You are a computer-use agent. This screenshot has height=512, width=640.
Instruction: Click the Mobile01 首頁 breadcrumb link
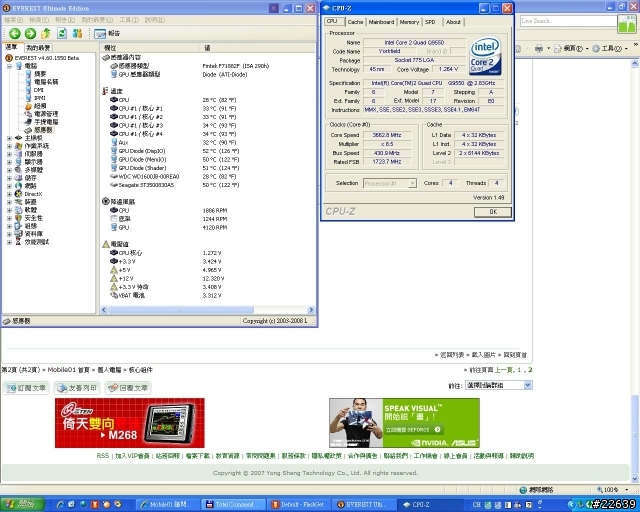69,370
